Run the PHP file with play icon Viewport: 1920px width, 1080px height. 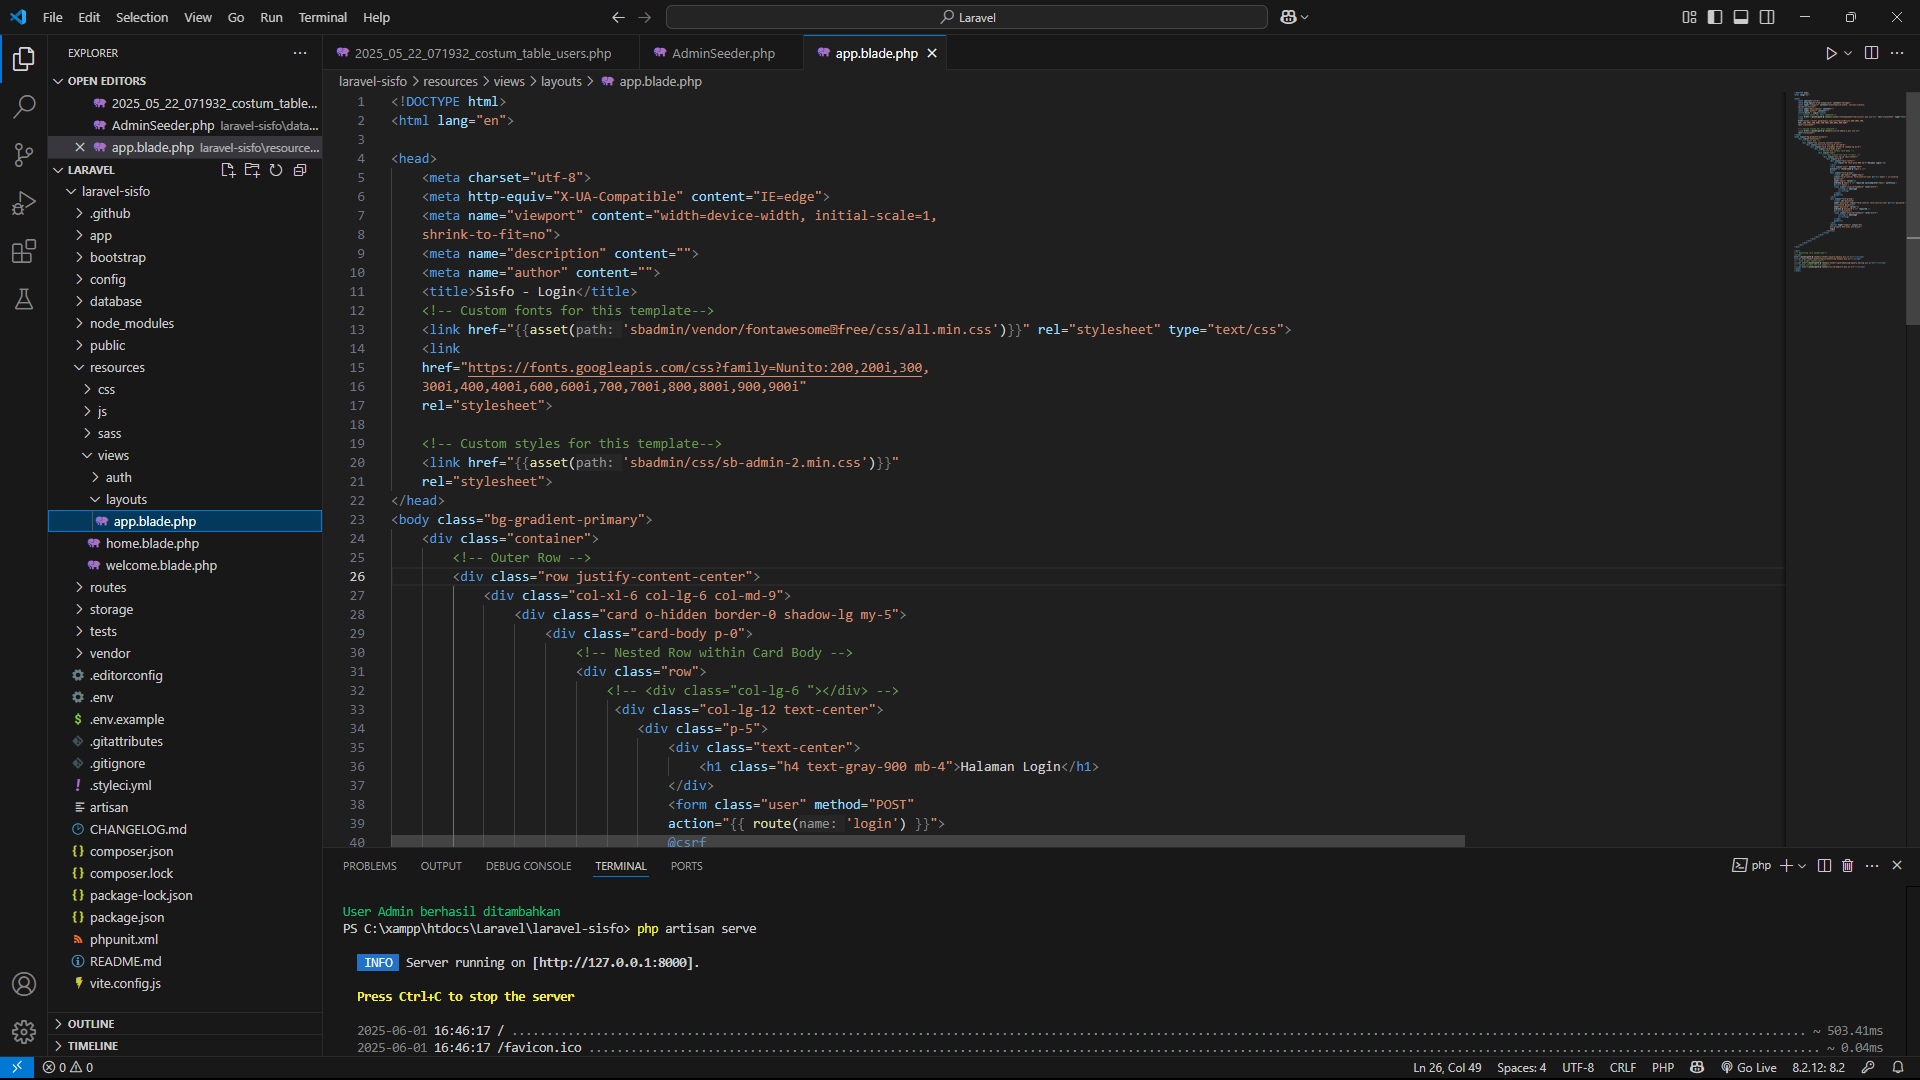click(x=1830, y=53)
